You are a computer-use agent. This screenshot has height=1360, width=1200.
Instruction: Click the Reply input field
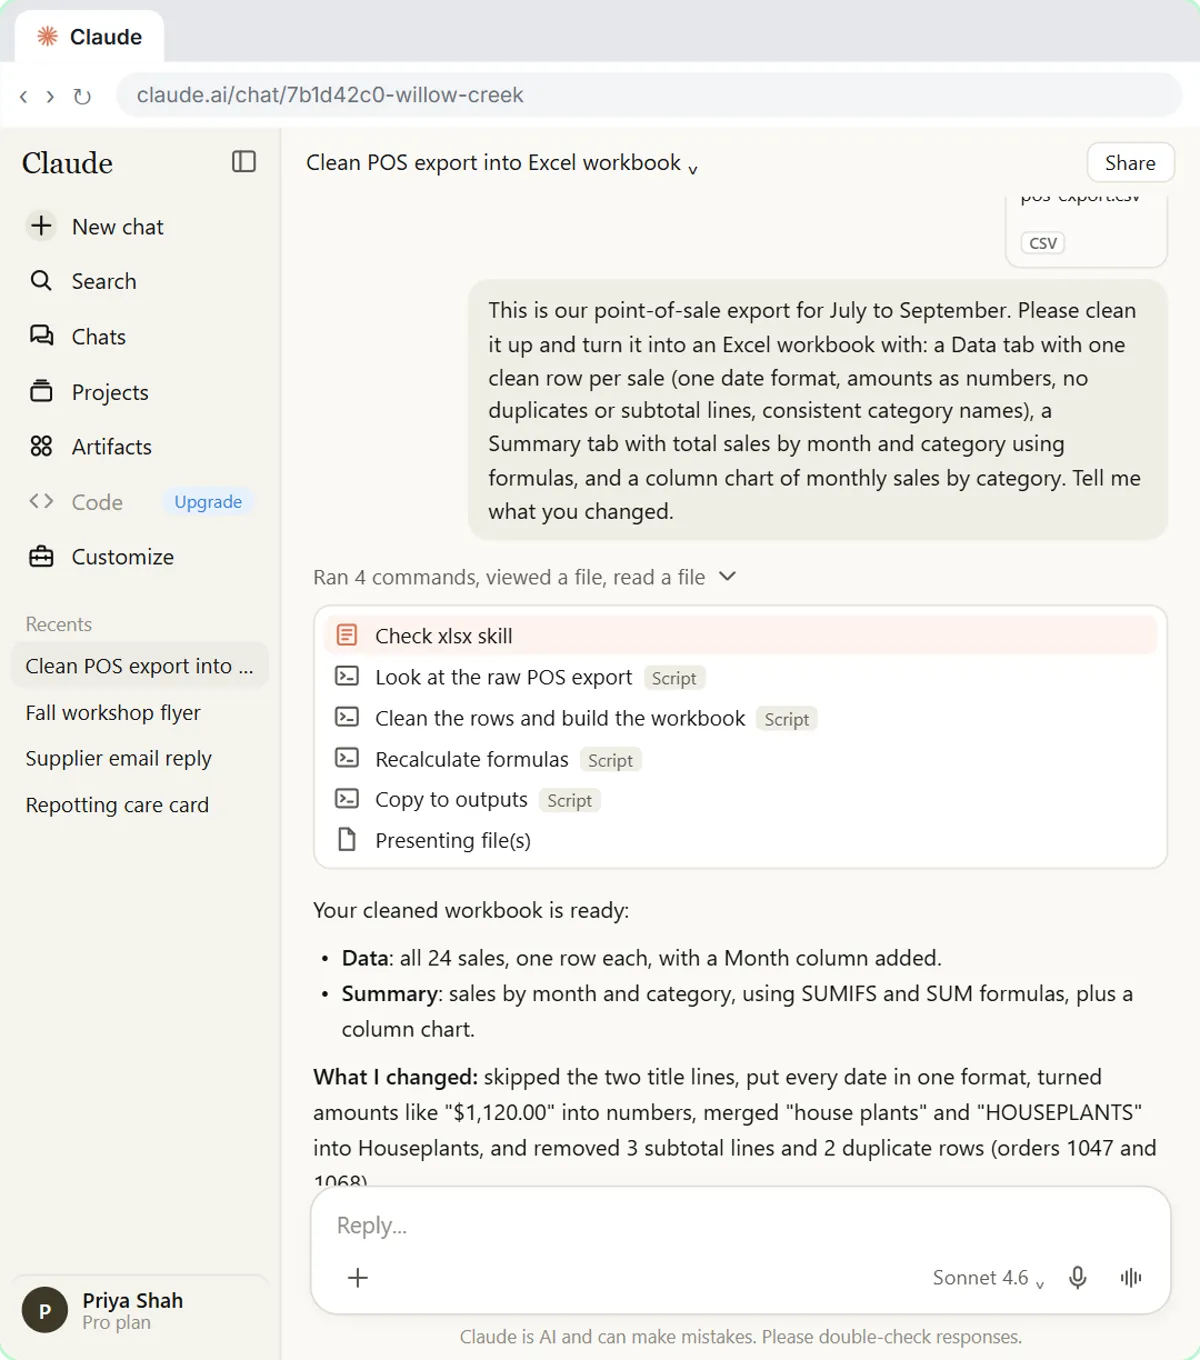(740, 1225)
